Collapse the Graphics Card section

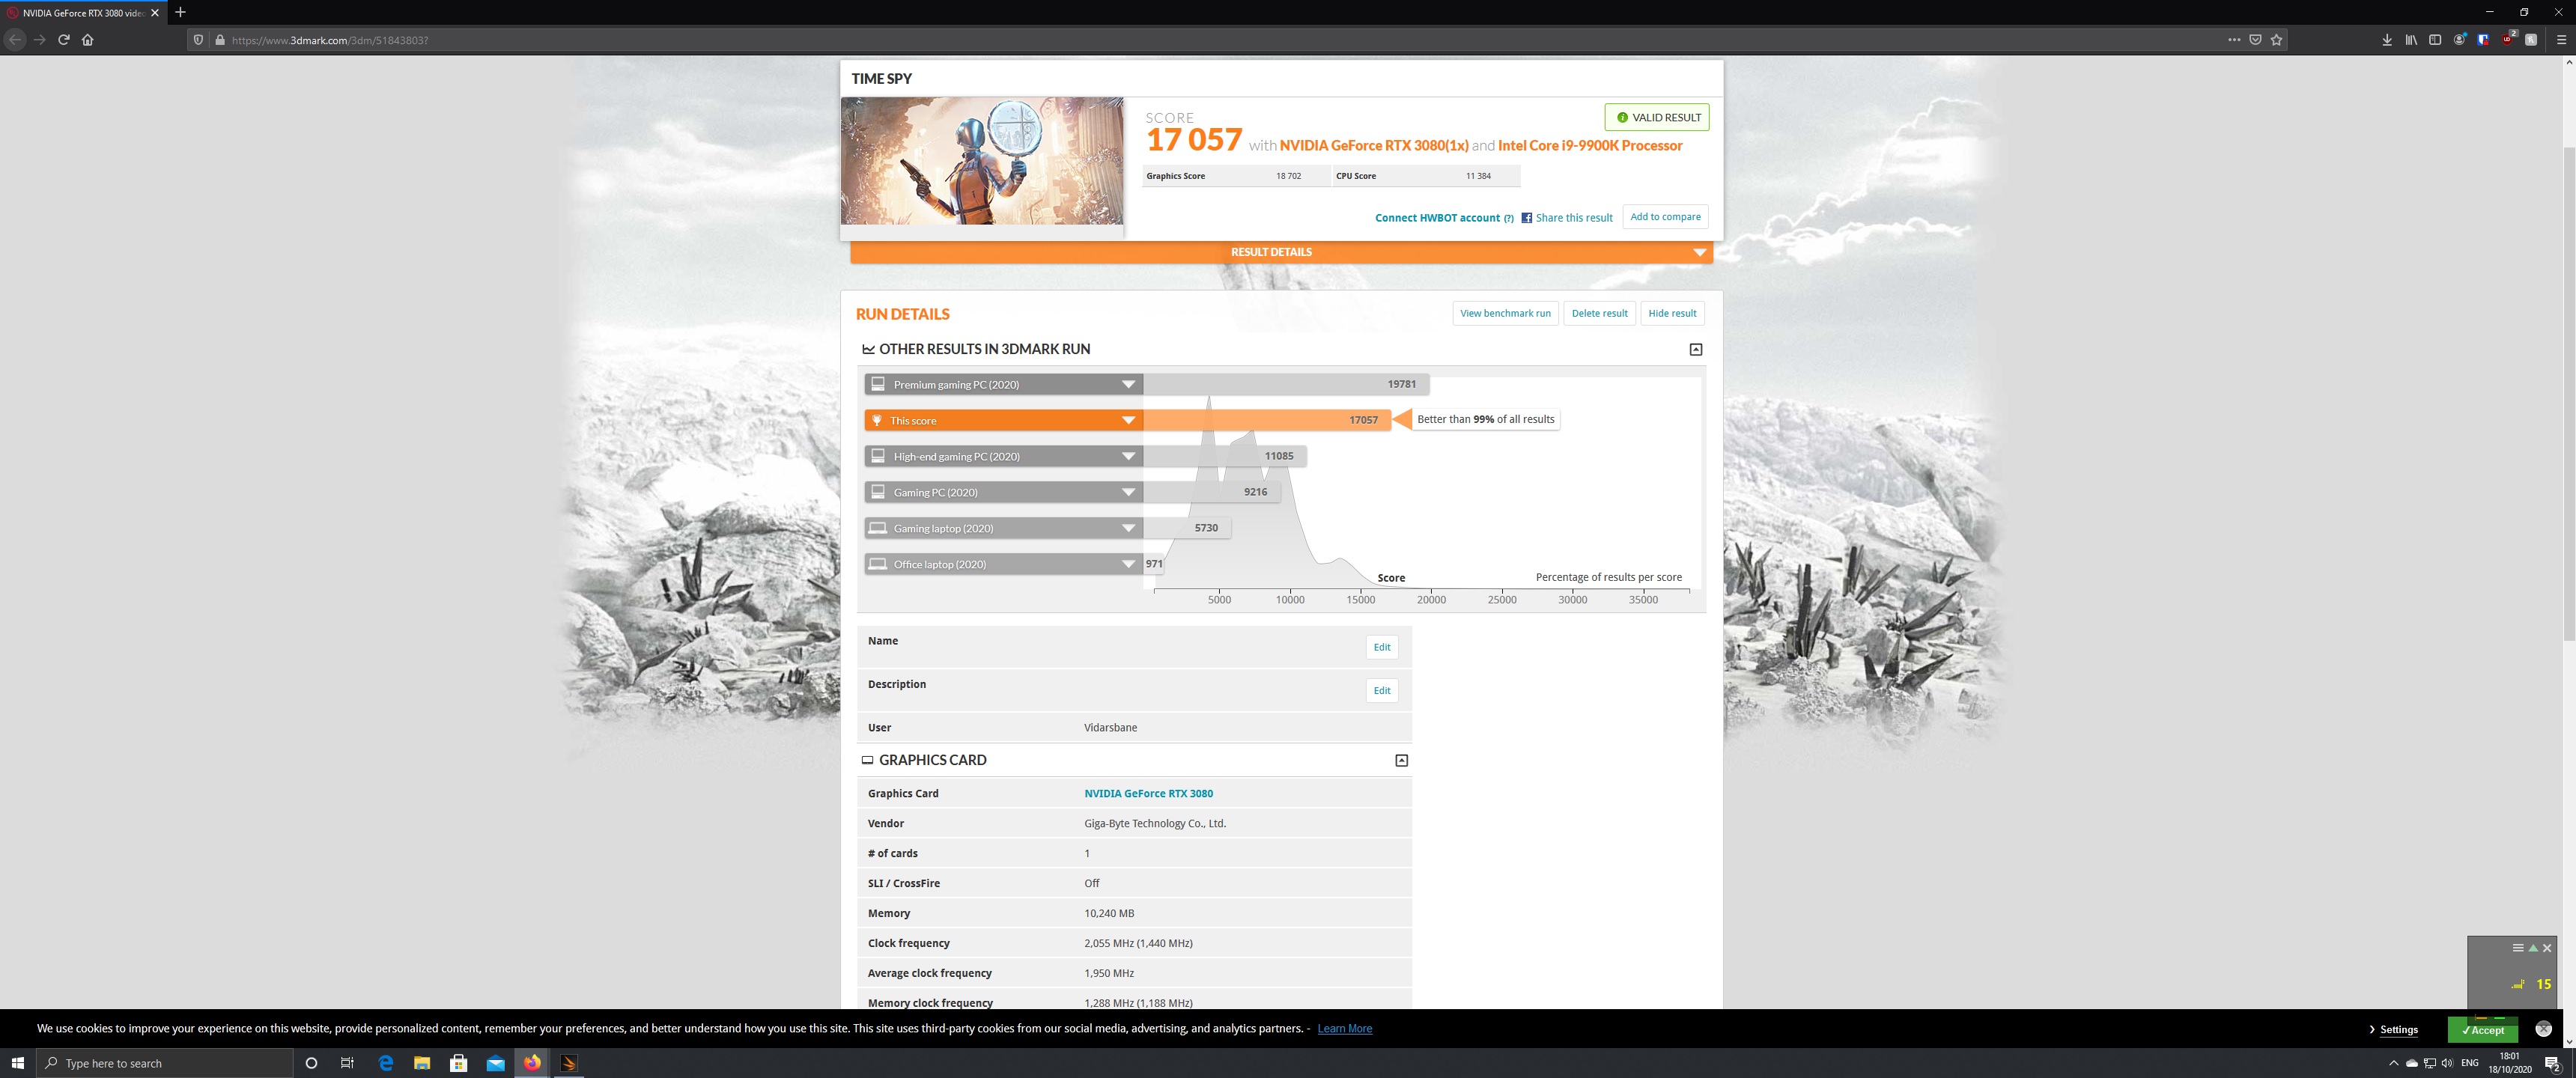(x=1401, y=760)
